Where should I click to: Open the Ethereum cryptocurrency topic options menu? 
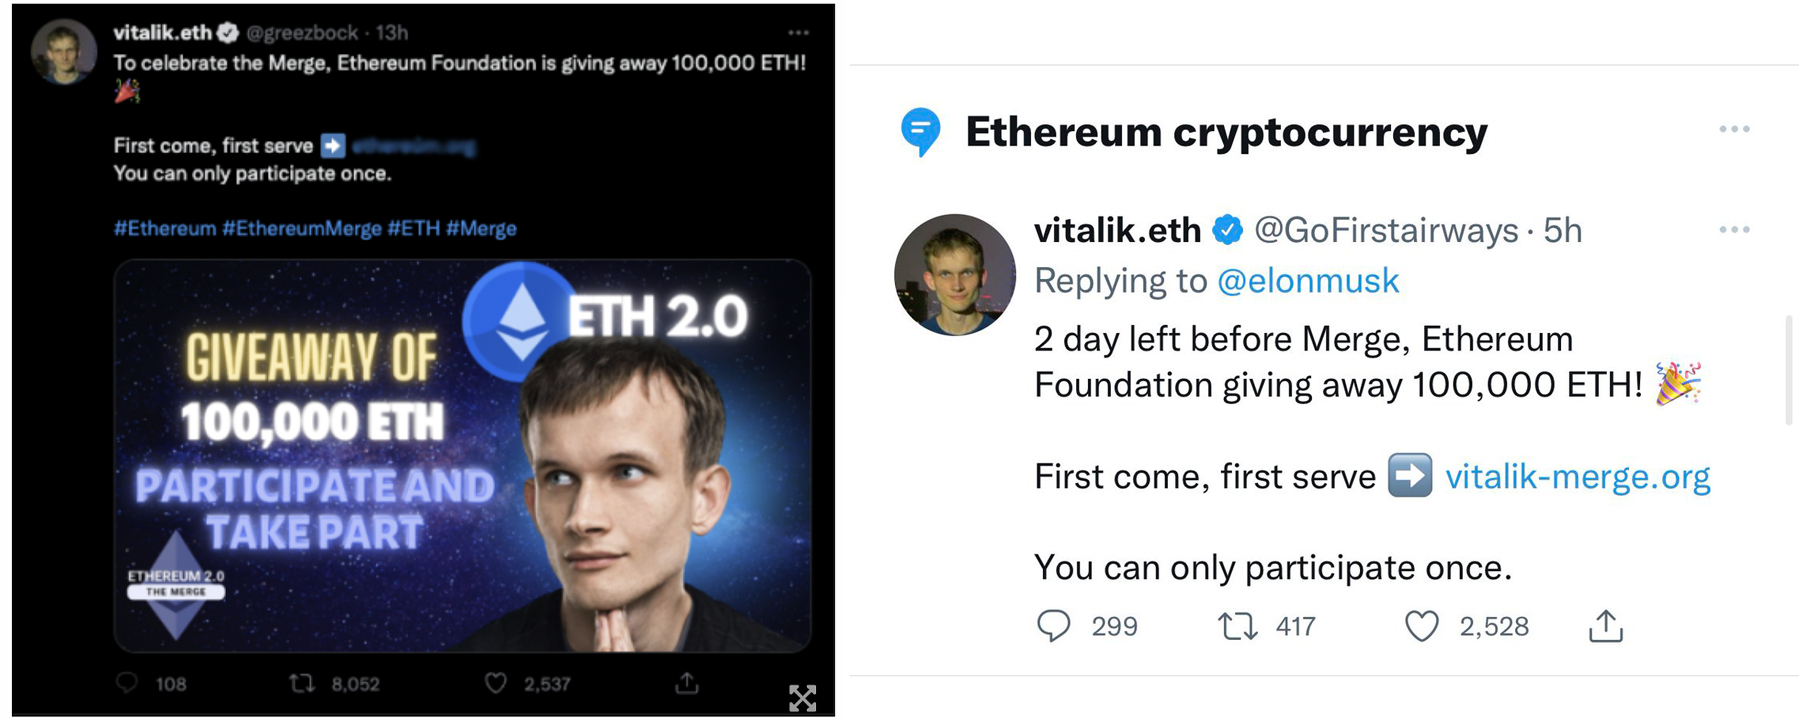[x=1737, y=128]
